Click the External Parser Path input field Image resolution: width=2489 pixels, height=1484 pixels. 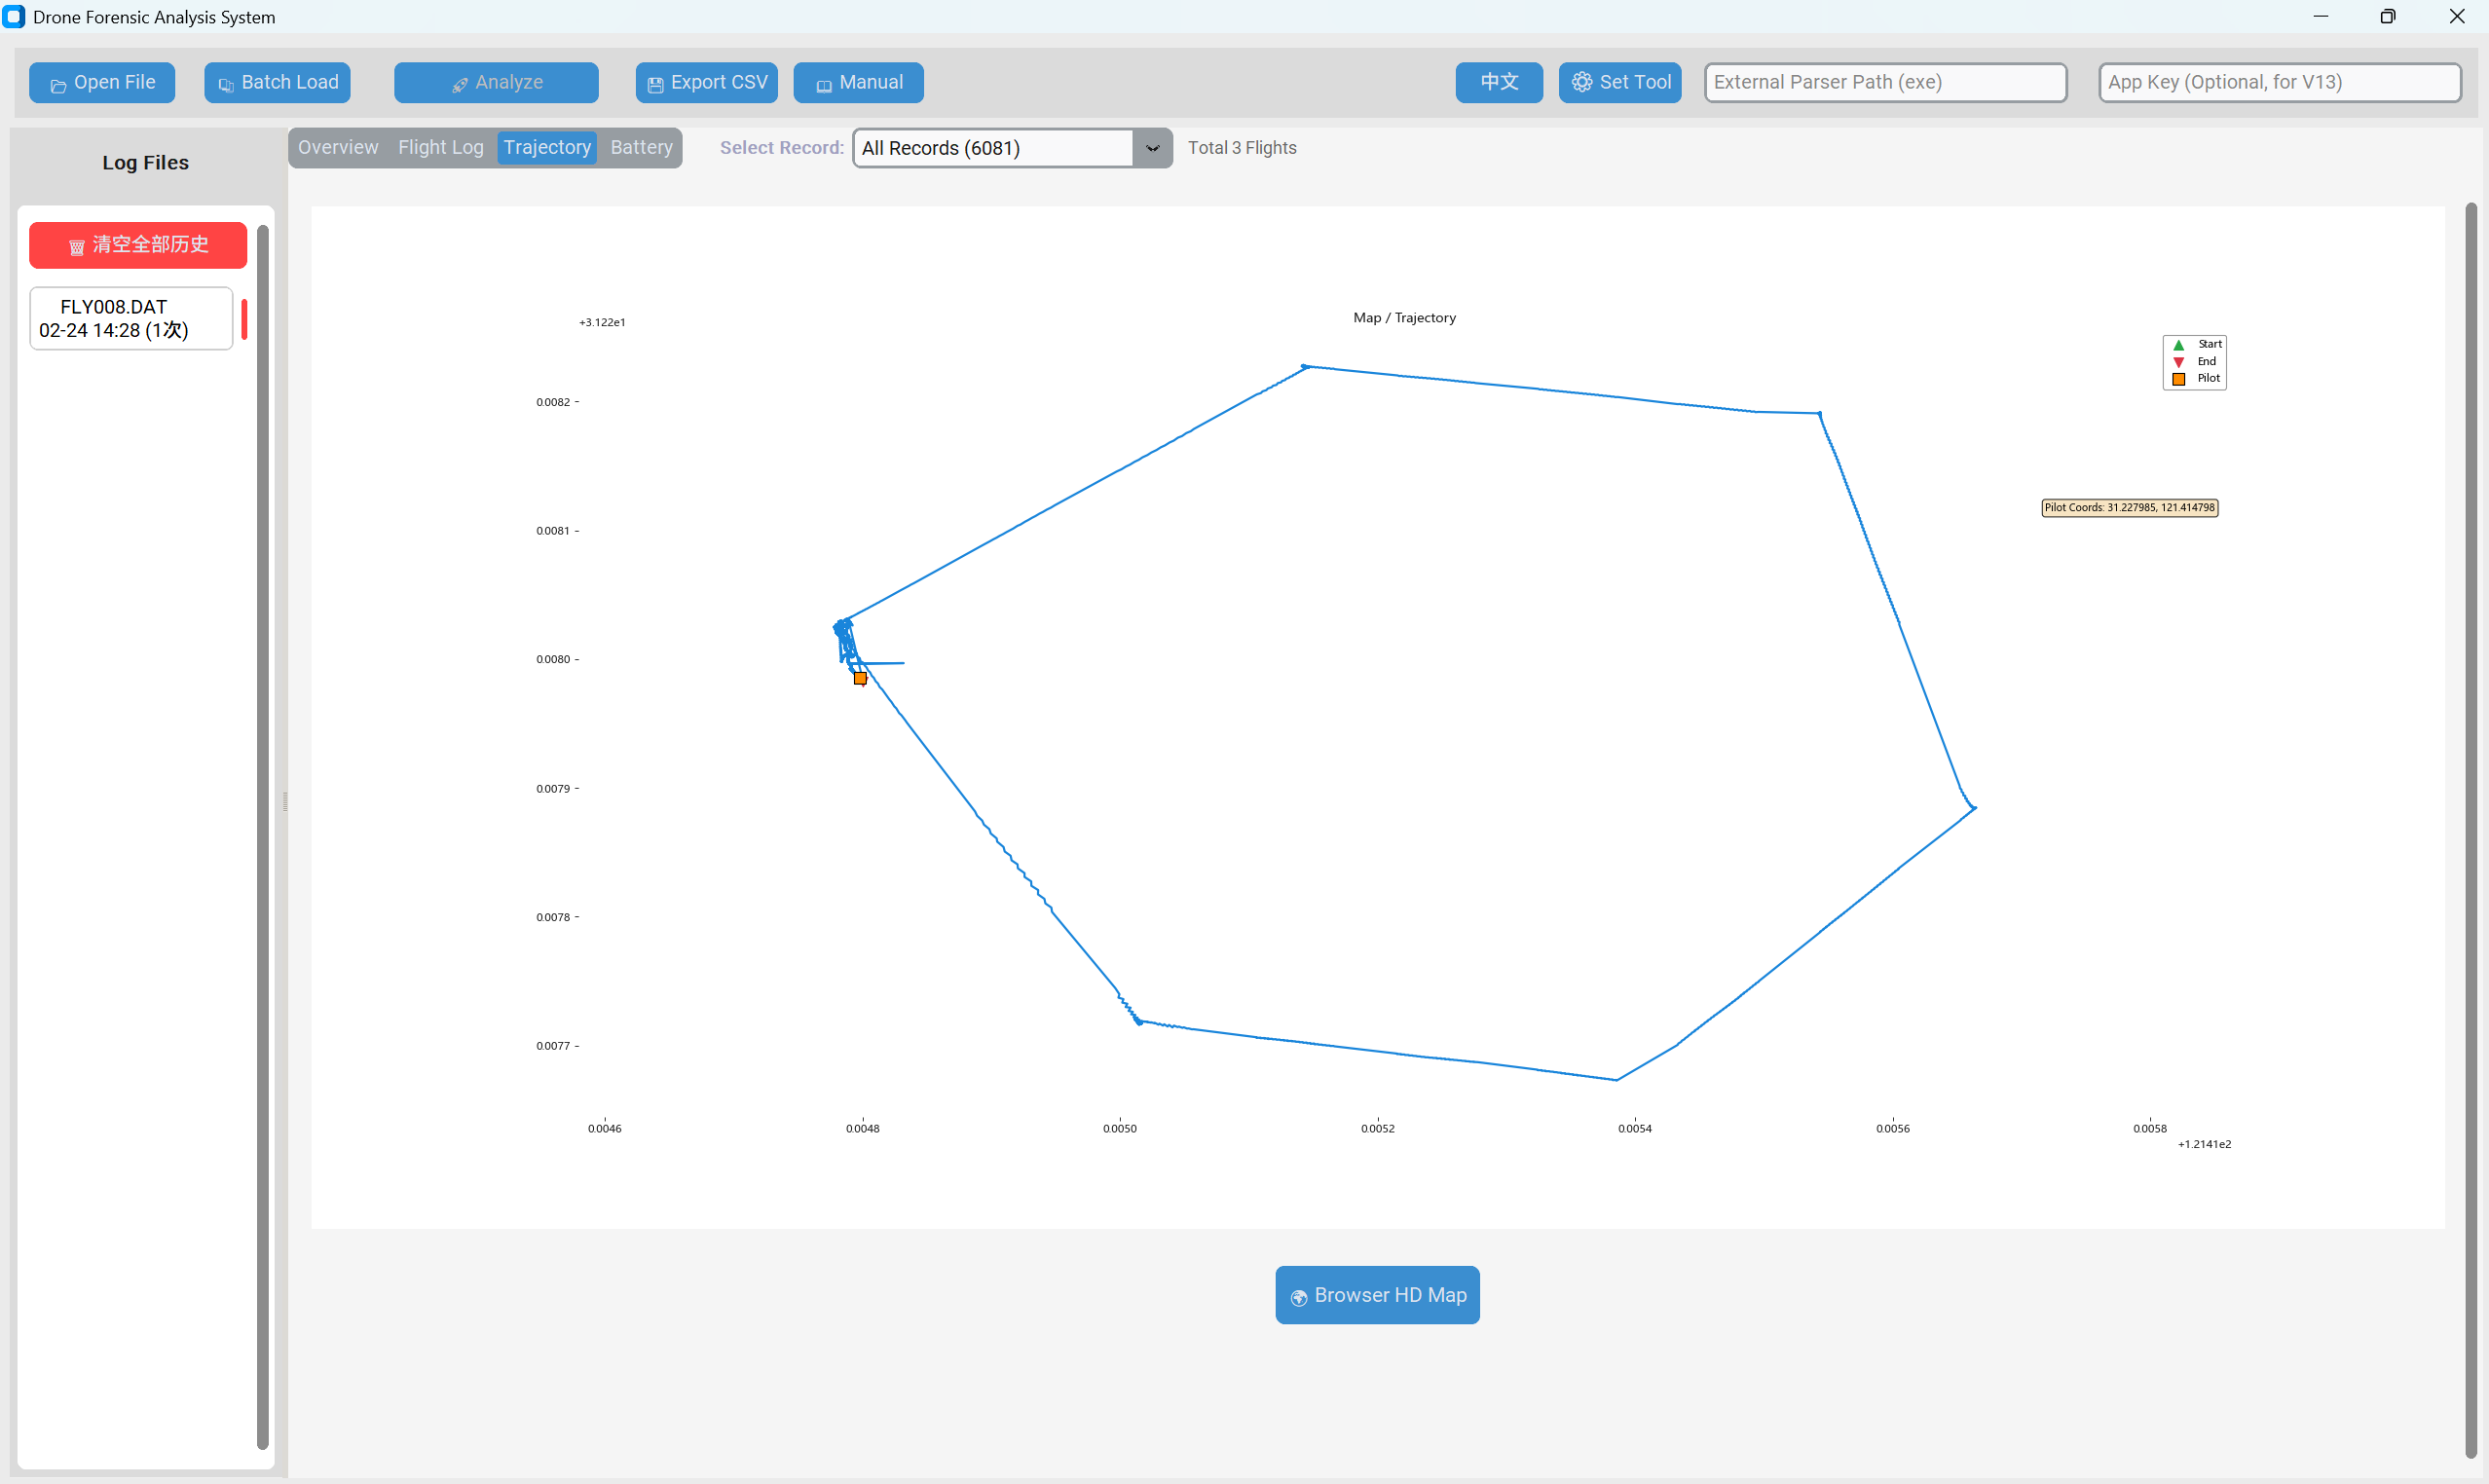click(x=1885, y=82)
